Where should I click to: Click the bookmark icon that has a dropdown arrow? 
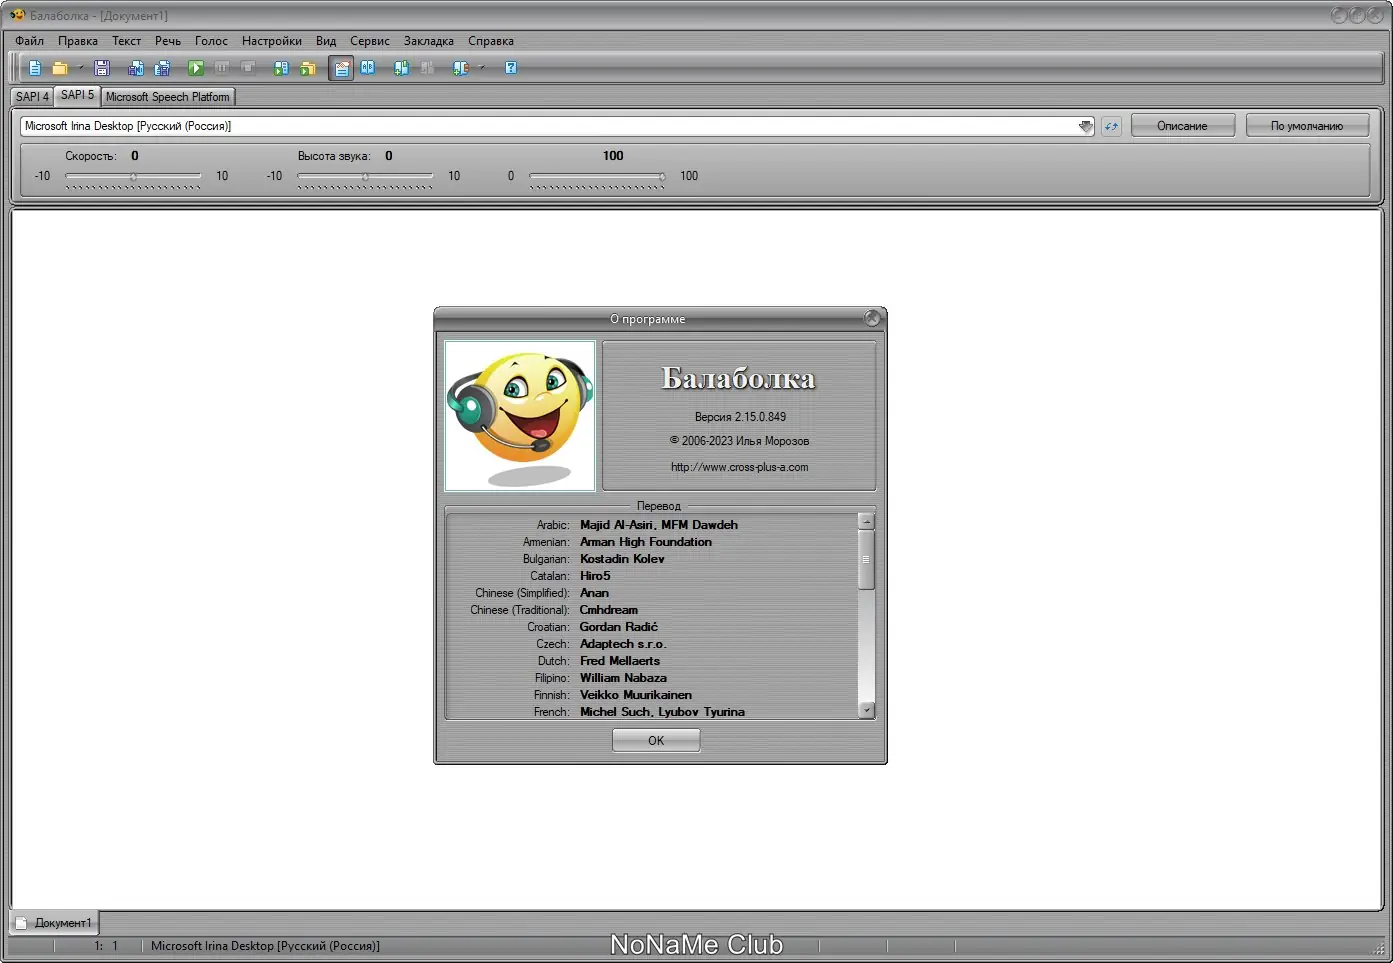click(460, 68)
